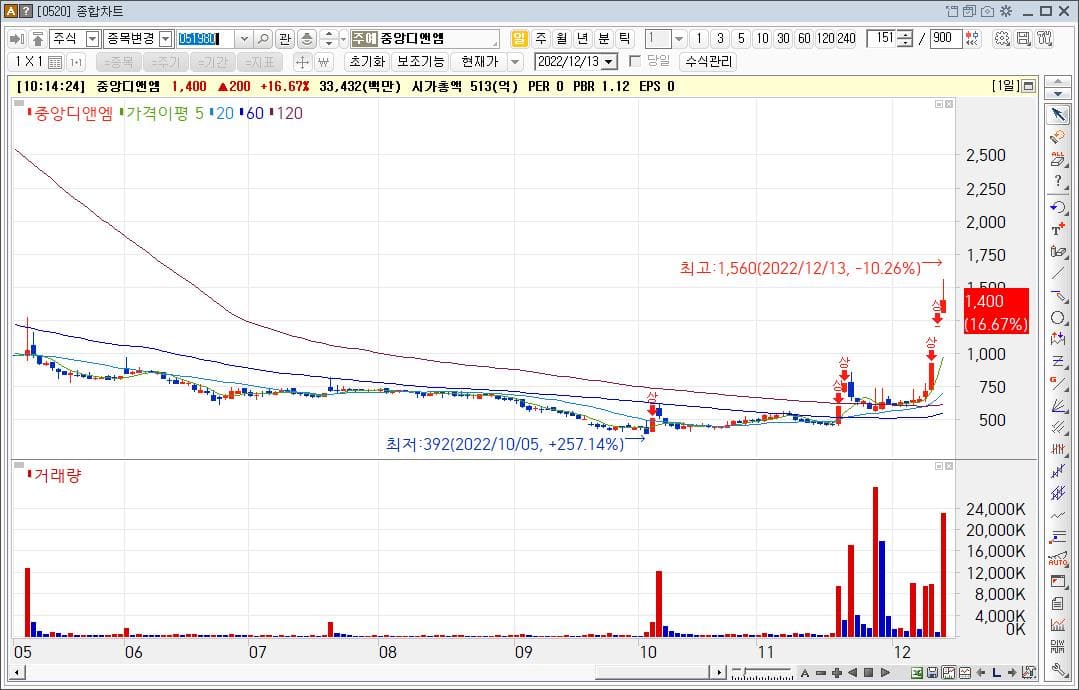1079x690 pixels.
Task: Click the crosshair move icon in toolbar
Action: [302, 62]
